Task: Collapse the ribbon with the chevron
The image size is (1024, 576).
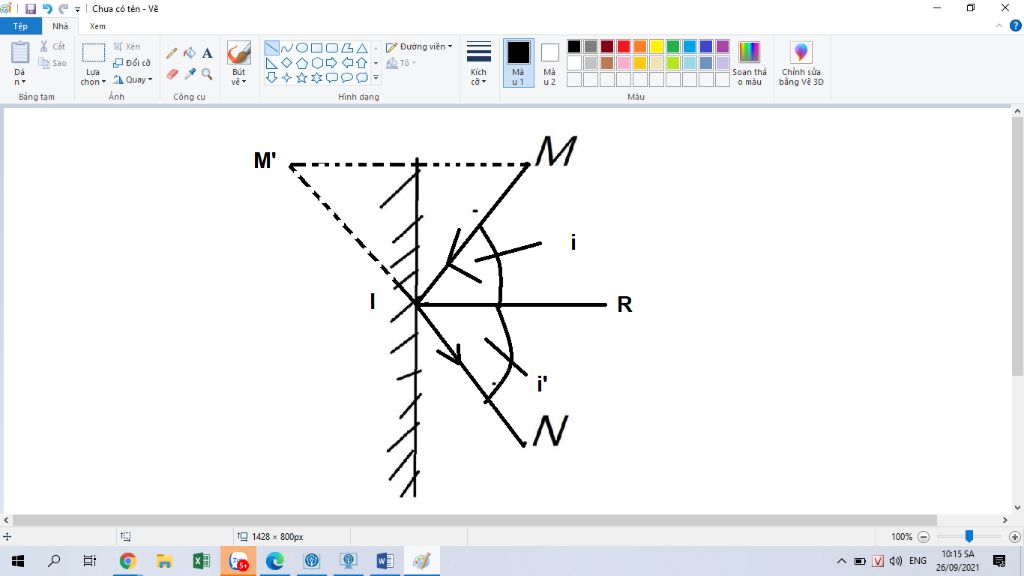Action: pos(999,25)
